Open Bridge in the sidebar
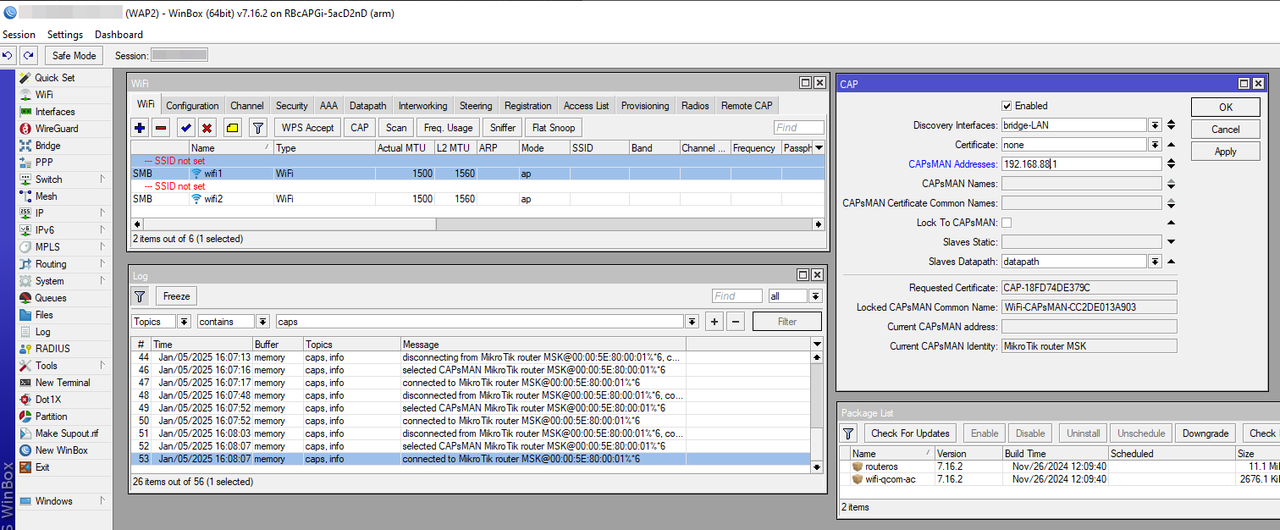 tap(47, 146)
